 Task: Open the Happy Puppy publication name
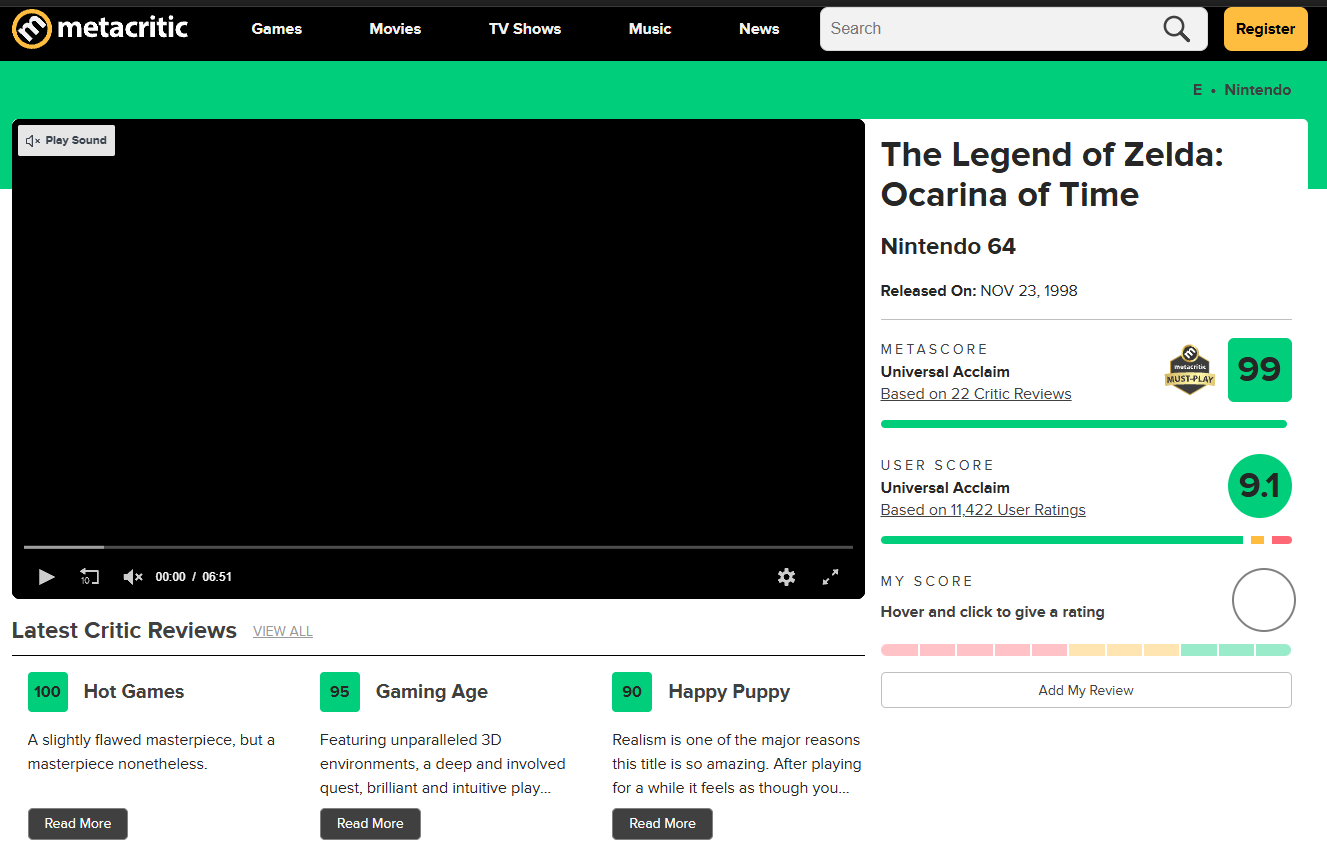pyautogui.click(x=729, y=692)
